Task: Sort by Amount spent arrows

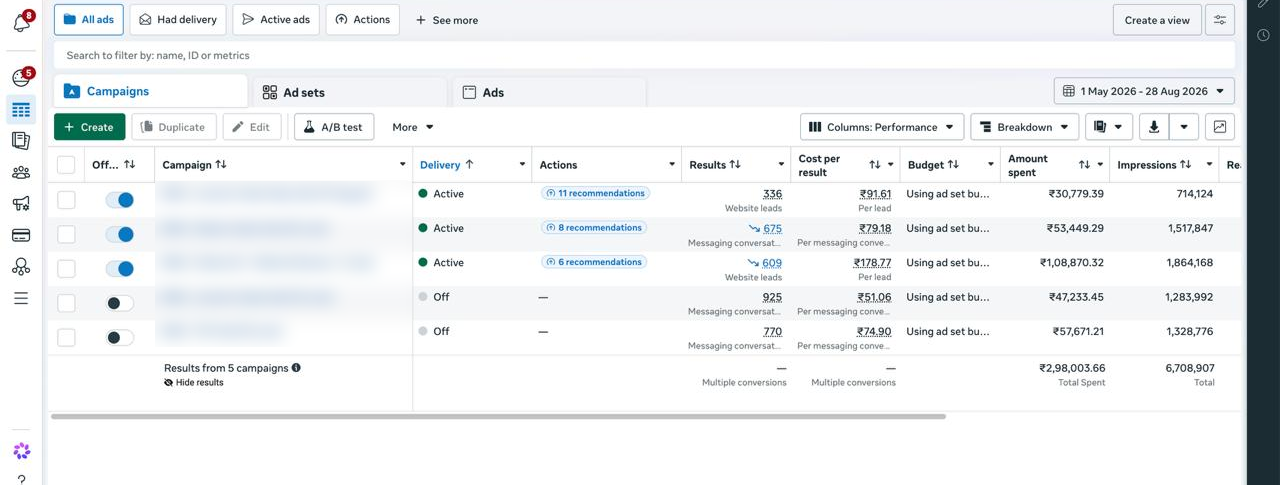Action: tap(1085, 165)
